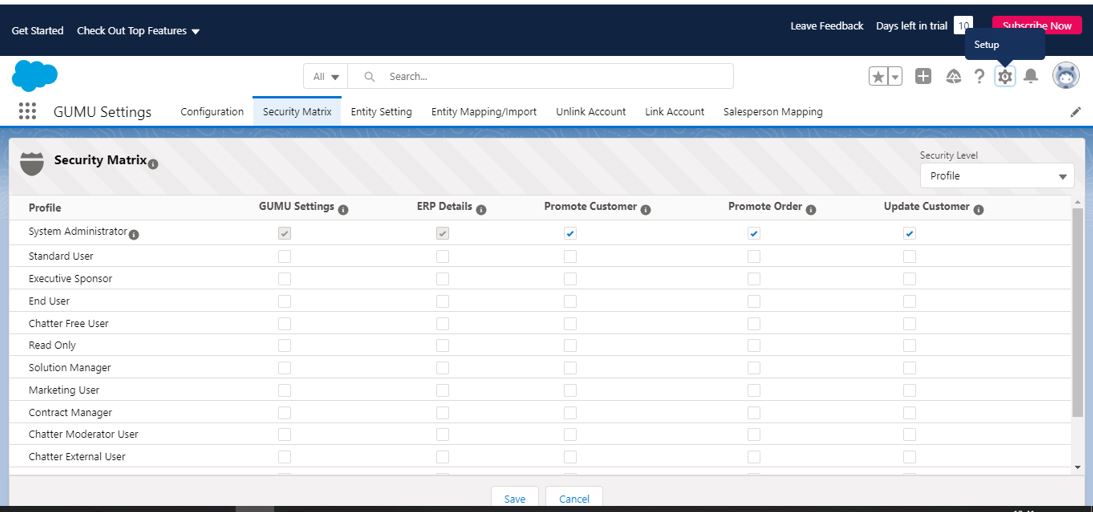
Task: Open the Entity Setting tab
Action: [381, 111]
